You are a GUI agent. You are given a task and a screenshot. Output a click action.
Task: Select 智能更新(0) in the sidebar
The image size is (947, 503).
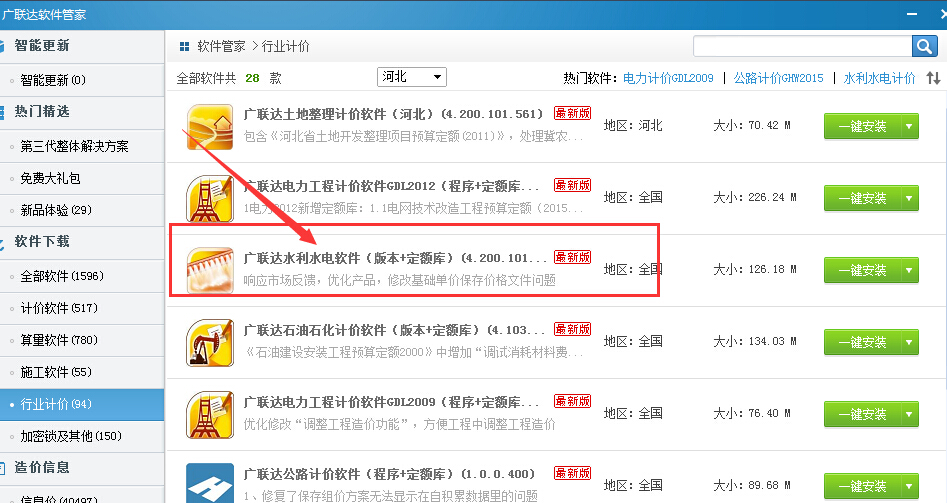(x=82, y=80)
